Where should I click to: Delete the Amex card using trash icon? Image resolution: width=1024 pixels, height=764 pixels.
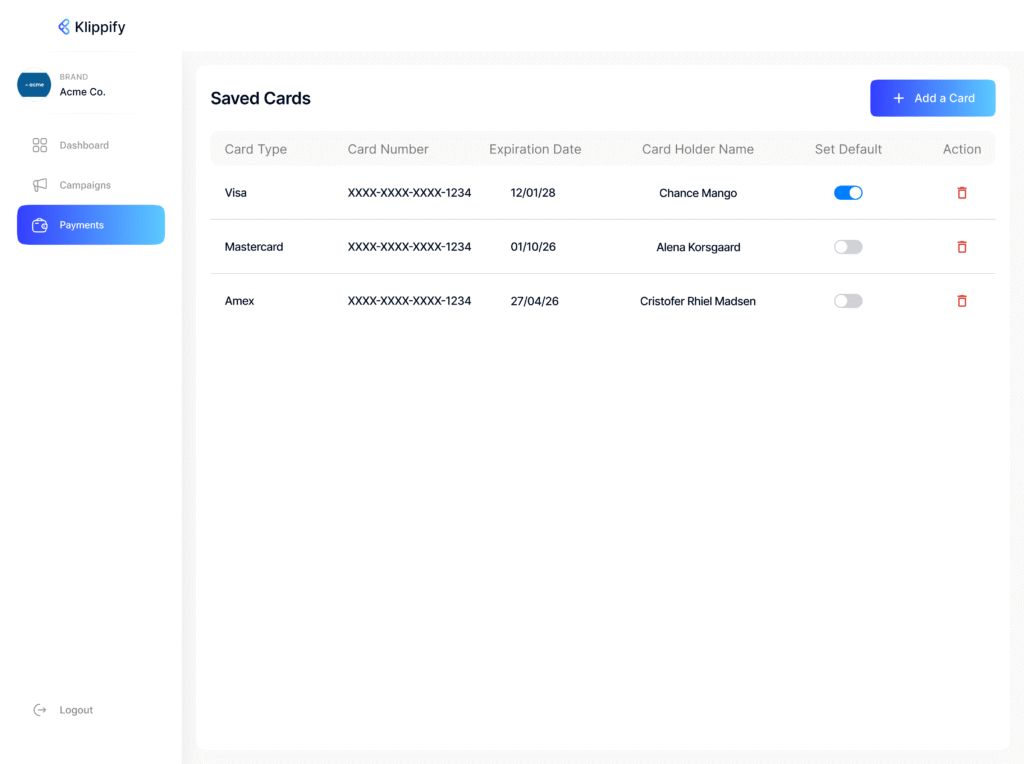tap(962, 301)
